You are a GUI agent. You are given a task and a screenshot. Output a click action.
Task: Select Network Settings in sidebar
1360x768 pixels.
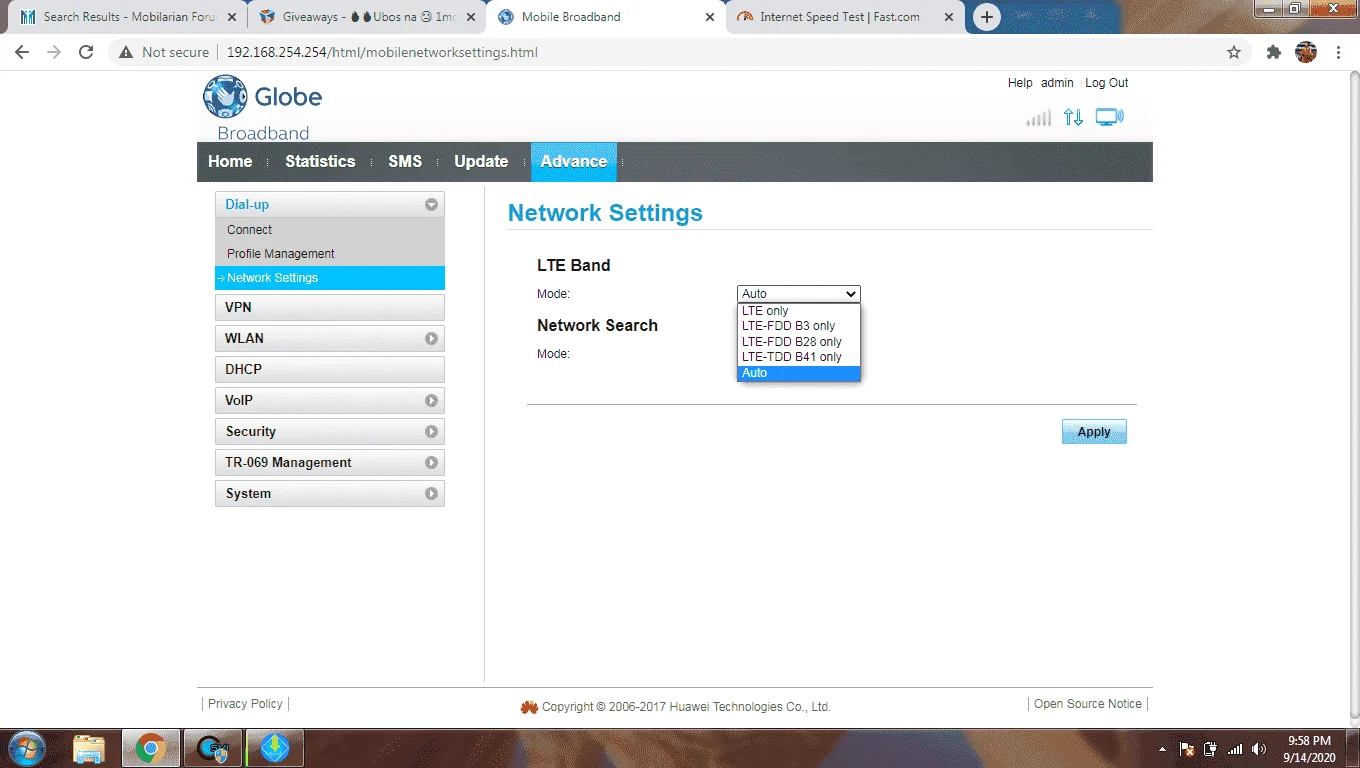tap(329, 278)
